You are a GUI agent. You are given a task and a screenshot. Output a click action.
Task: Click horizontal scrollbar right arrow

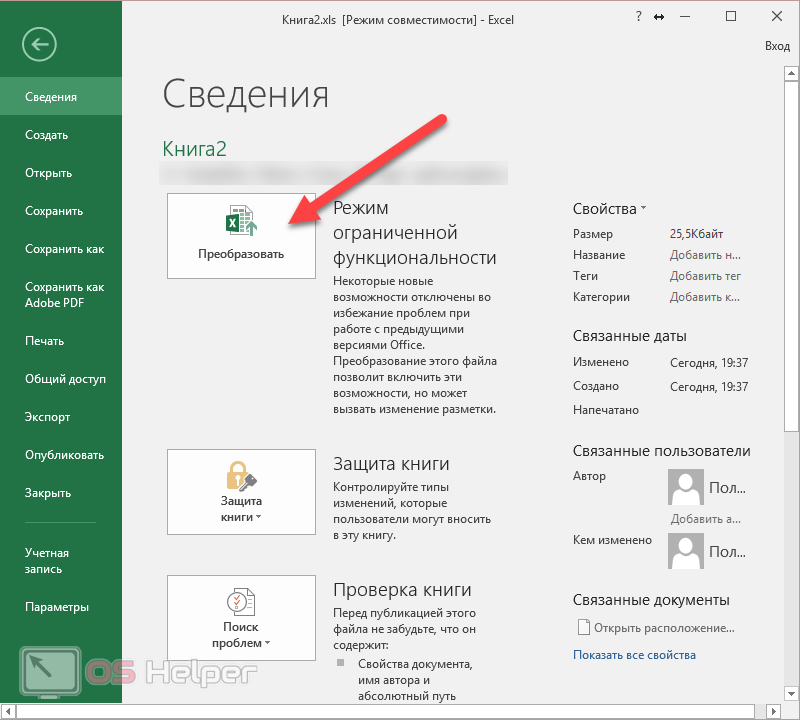click(x=773, y=711)
